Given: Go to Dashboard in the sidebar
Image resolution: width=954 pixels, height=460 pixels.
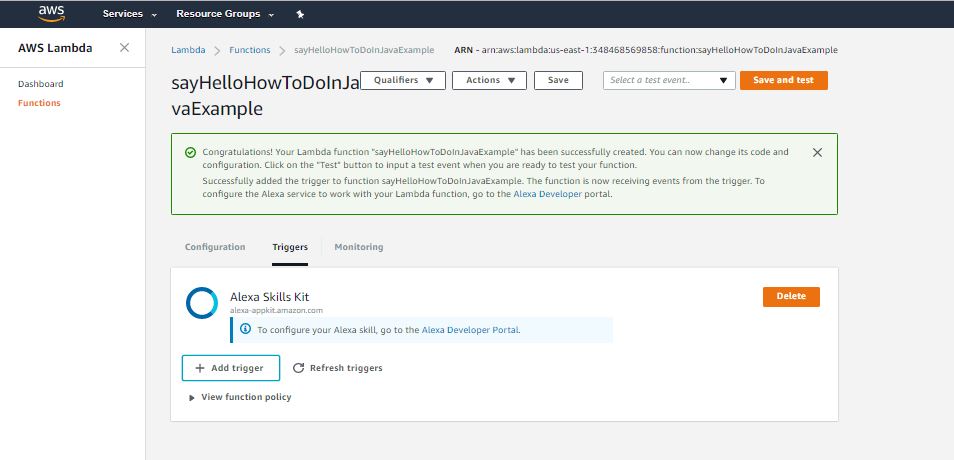Looking at the screenshot, I should [41, 84].
